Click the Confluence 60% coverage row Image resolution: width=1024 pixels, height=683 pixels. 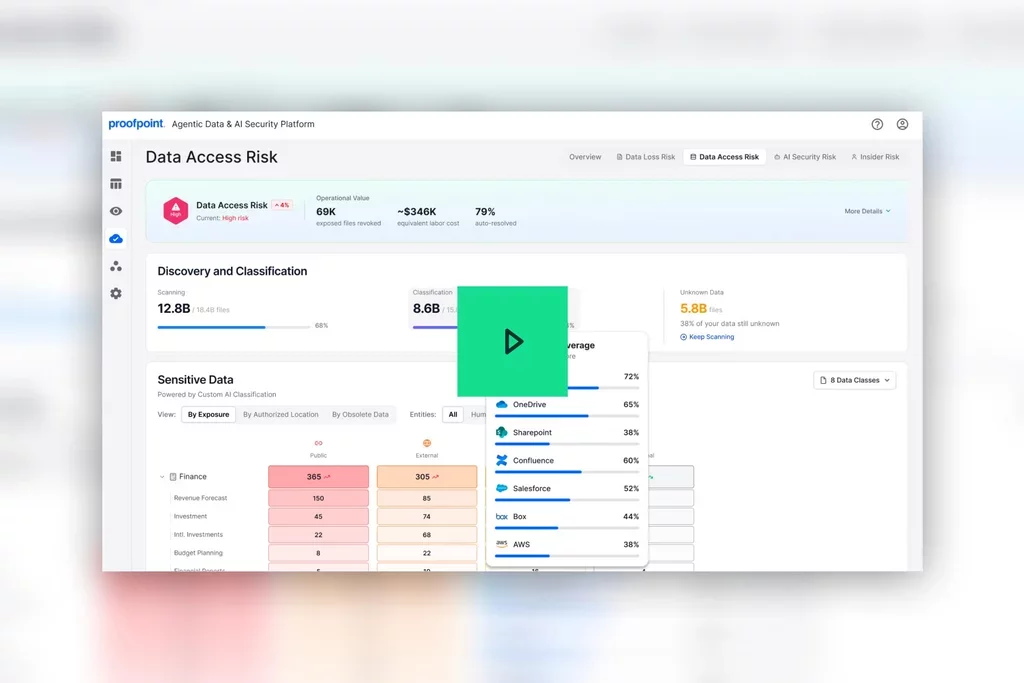[567, 464]
